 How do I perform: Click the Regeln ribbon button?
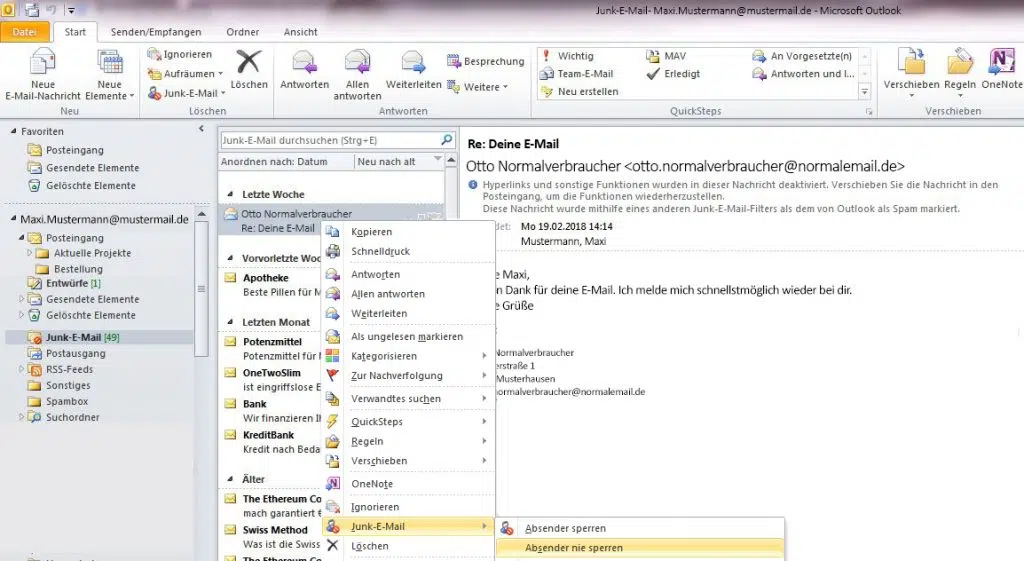pyautogui.click(x=959, y=72)
